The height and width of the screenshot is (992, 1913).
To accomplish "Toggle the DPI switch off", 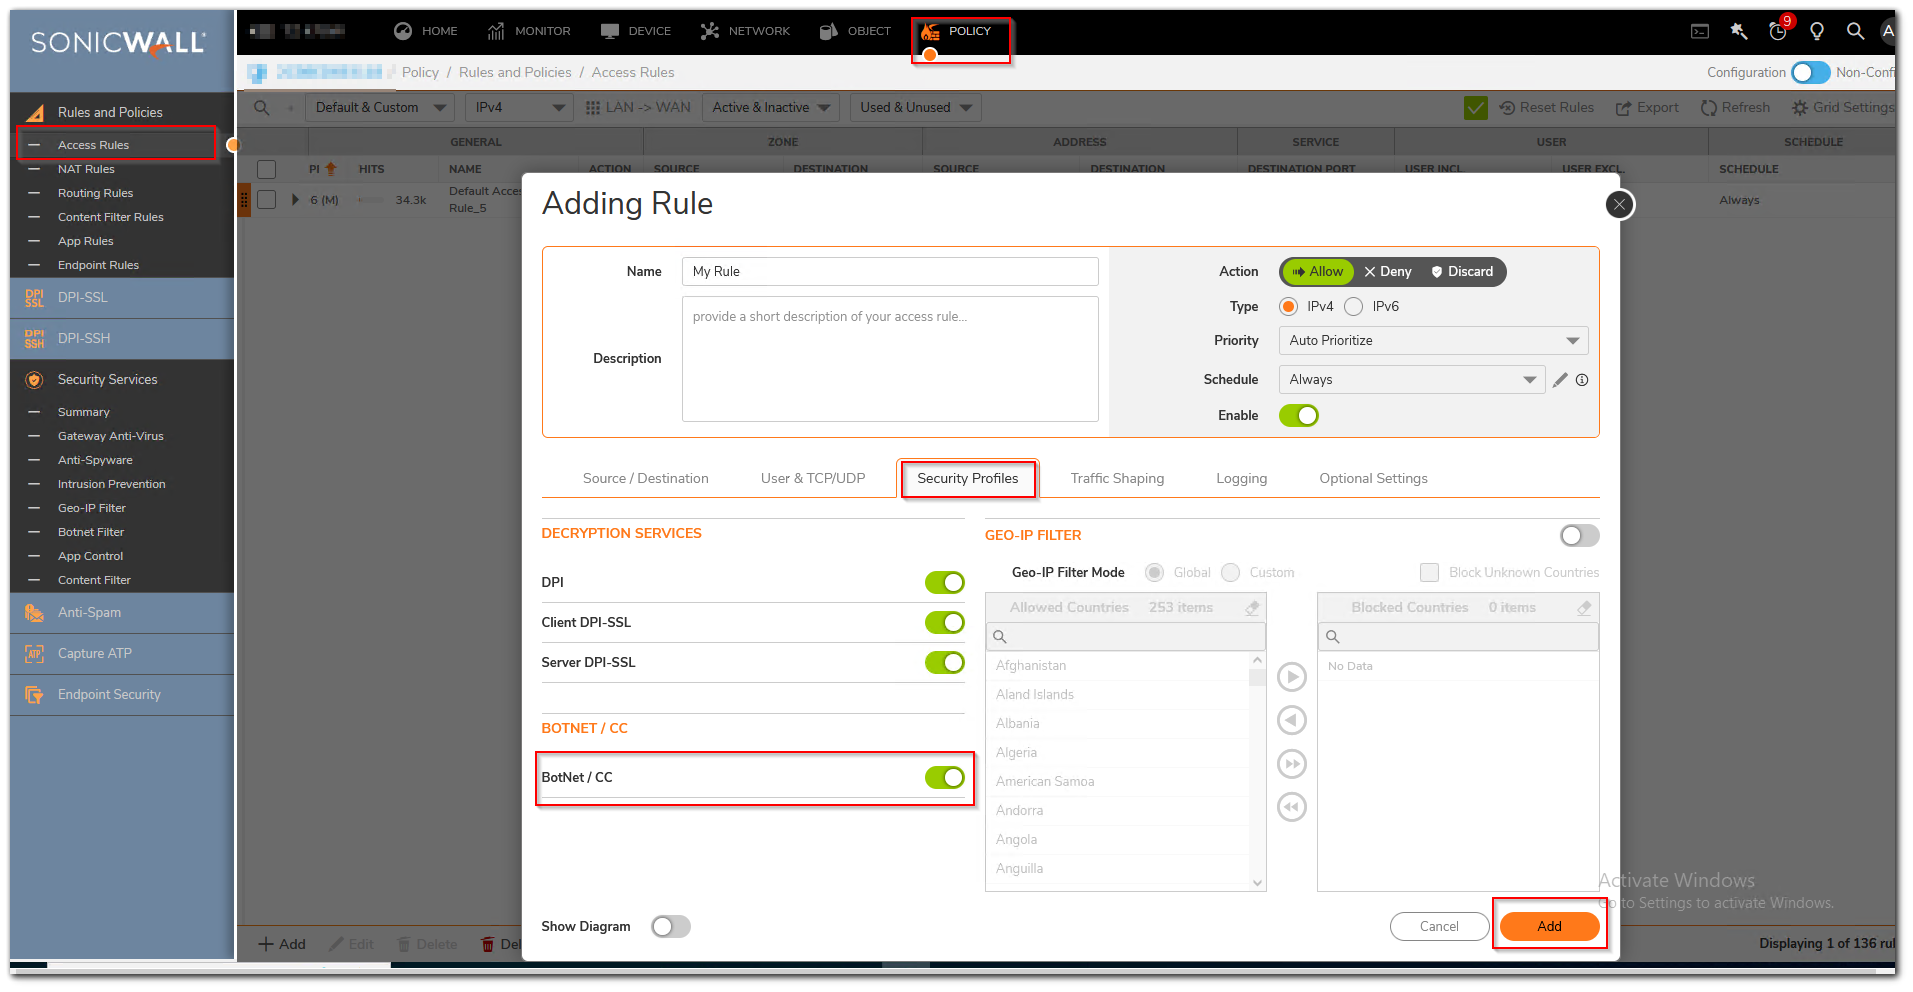I will click(x=945, y=583).
